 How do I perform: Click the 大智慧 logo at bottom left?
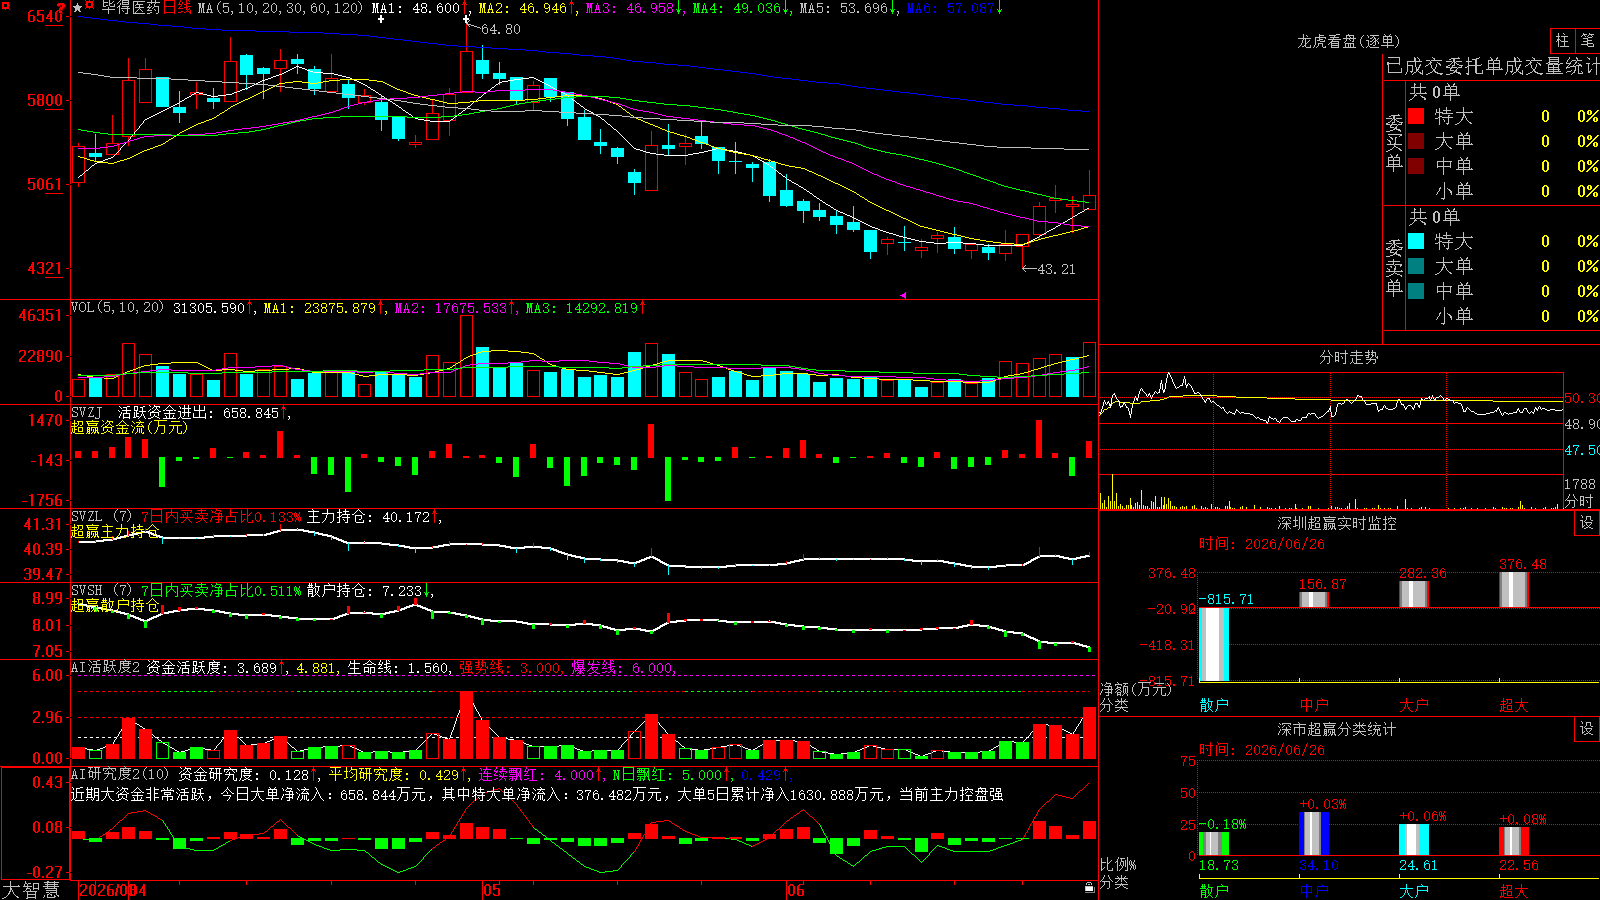[31, 890]
